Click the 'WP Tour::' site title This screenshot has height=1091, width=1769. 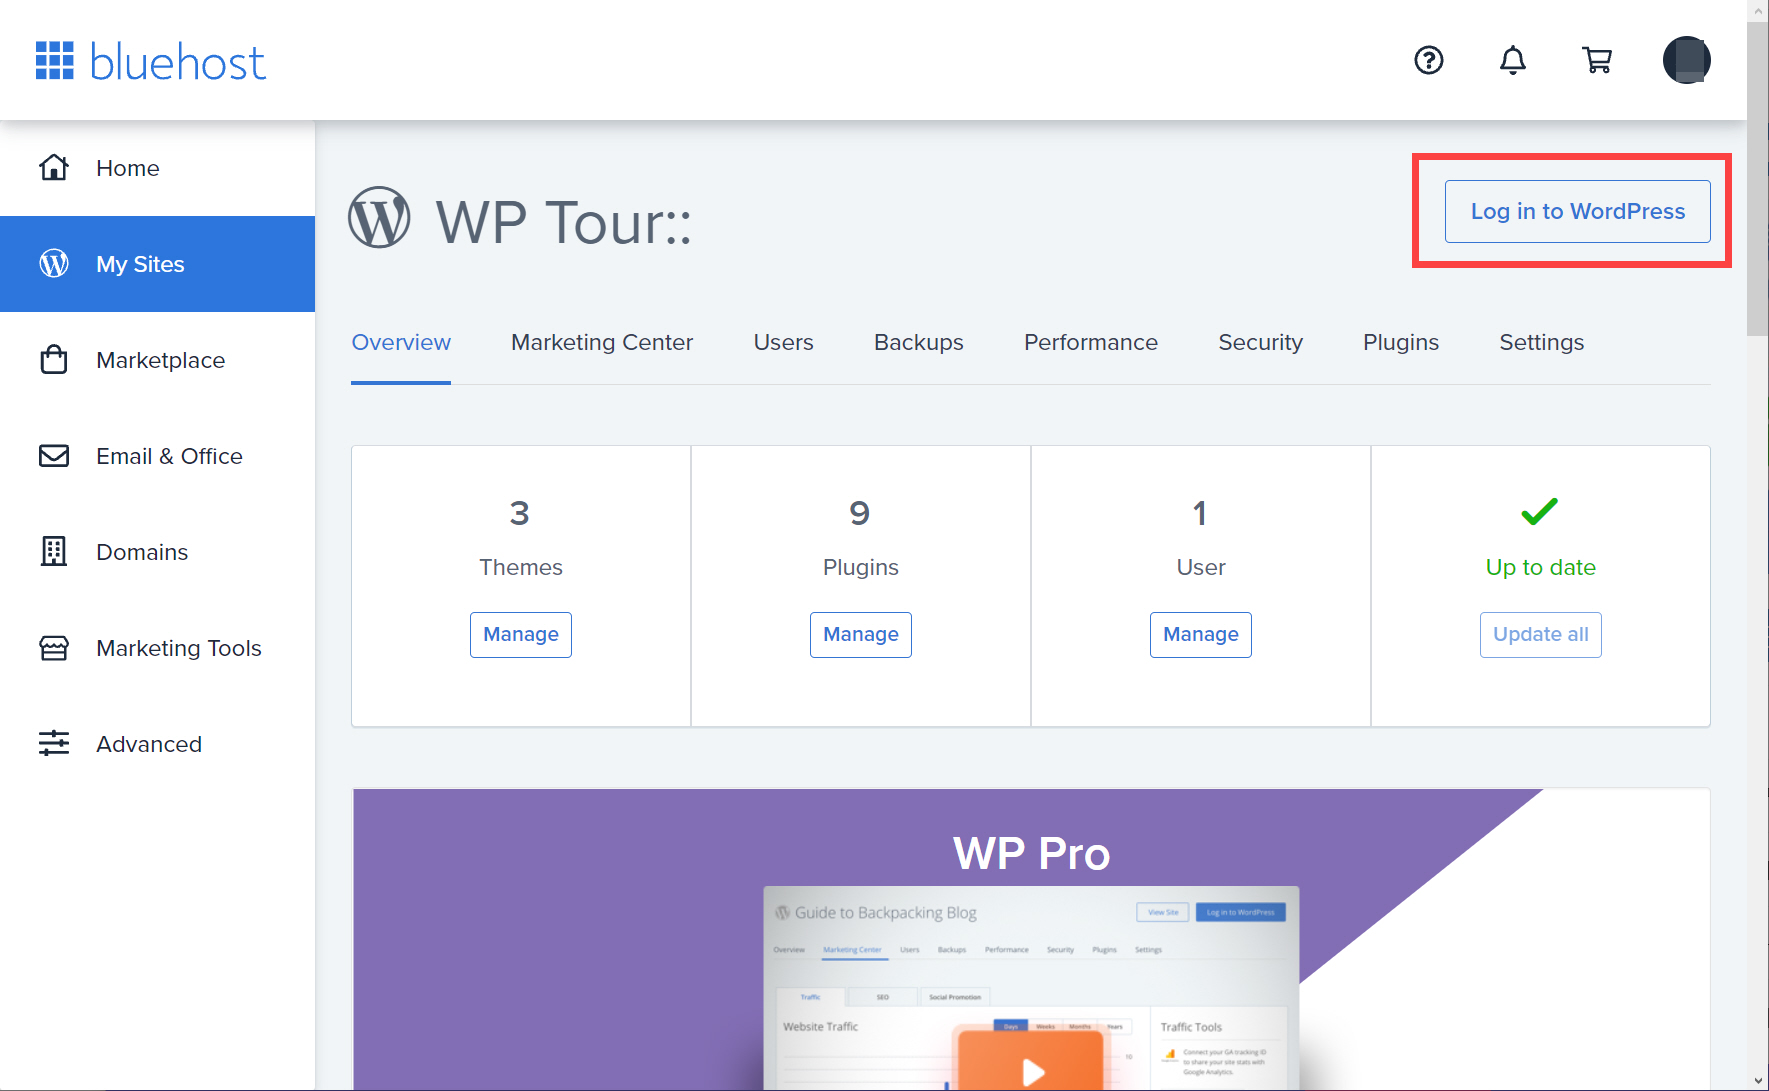pyautogui.click(x=564, y=221)
